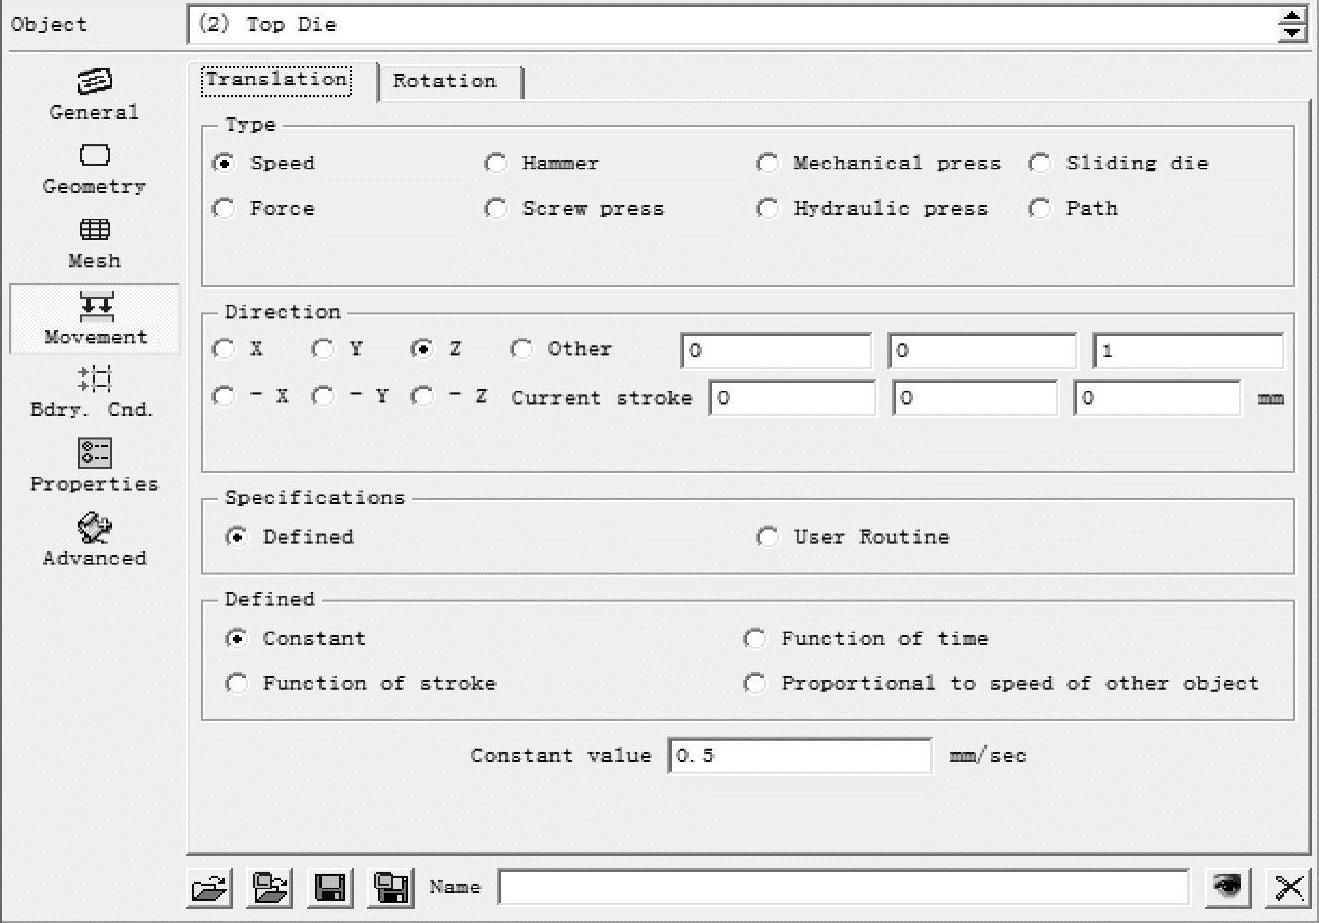Viewport: 1319px width, 923px height.
Task: Choose the -Z direction option
Action: point(424,397)
